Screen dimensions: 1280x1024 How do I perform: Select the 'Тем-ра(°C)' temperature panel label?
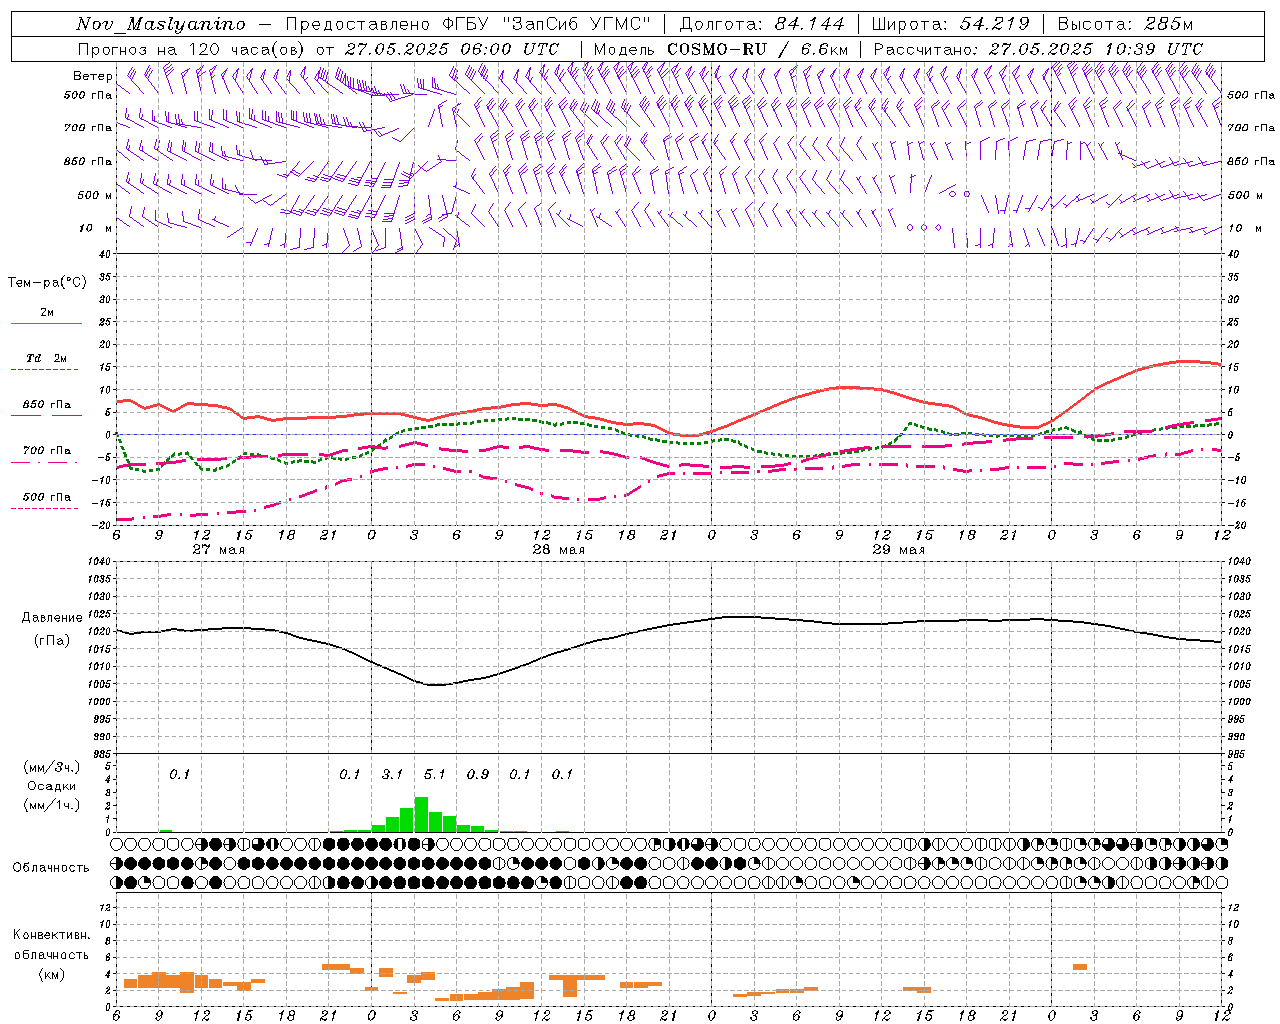[x=47, y=283]
